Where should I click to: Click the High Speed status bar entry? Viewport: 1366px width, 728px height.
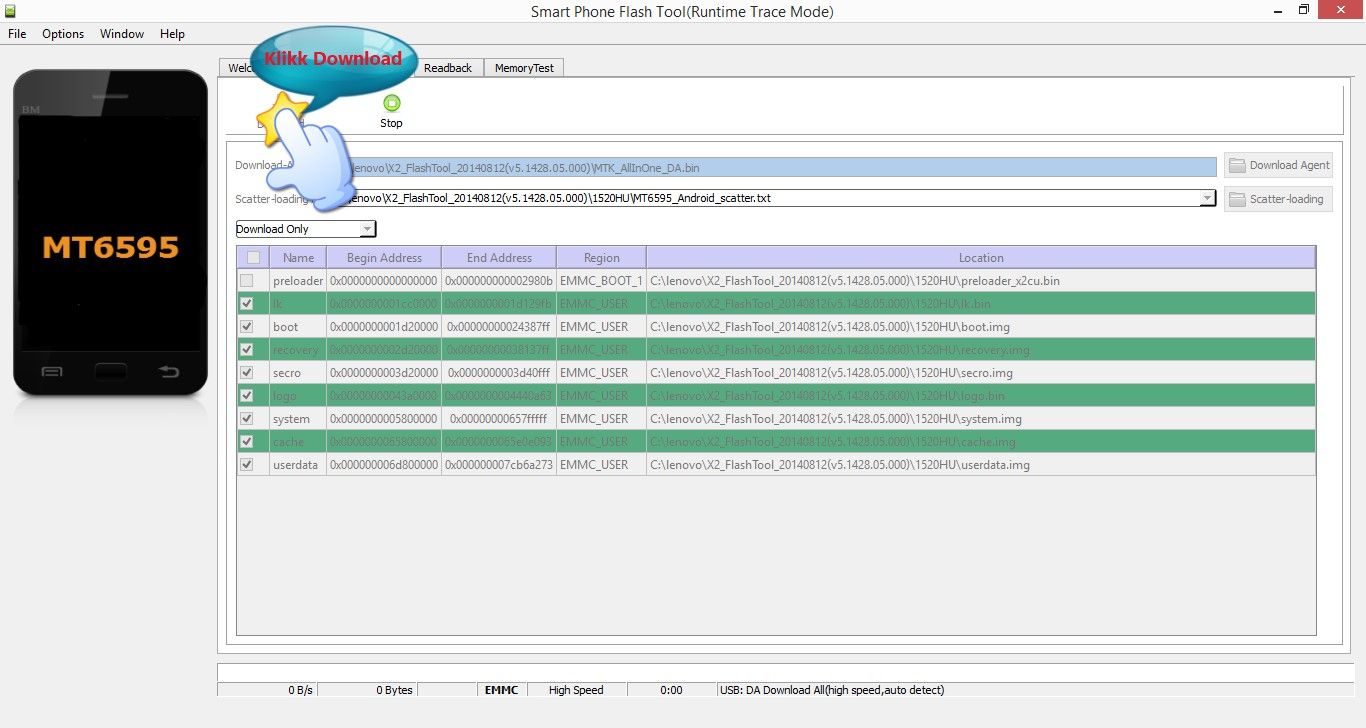coord(576,690)
